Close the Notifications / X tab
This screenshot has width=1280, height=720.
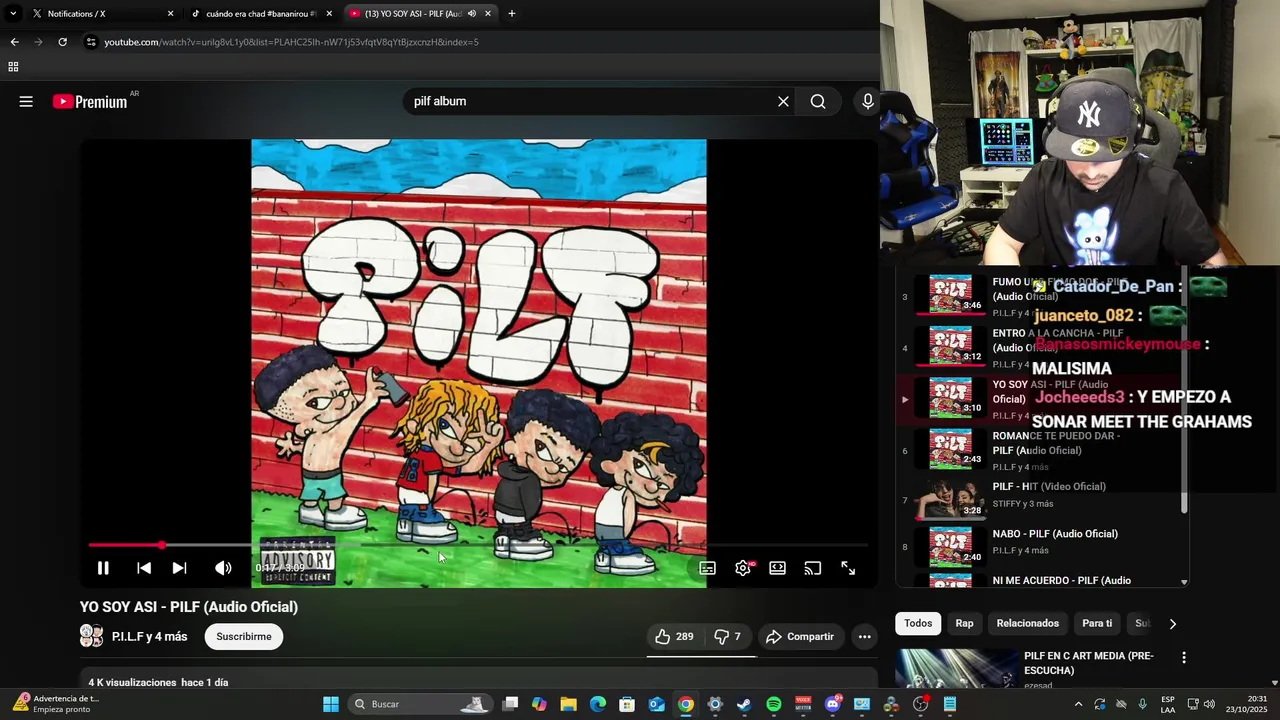170,14
